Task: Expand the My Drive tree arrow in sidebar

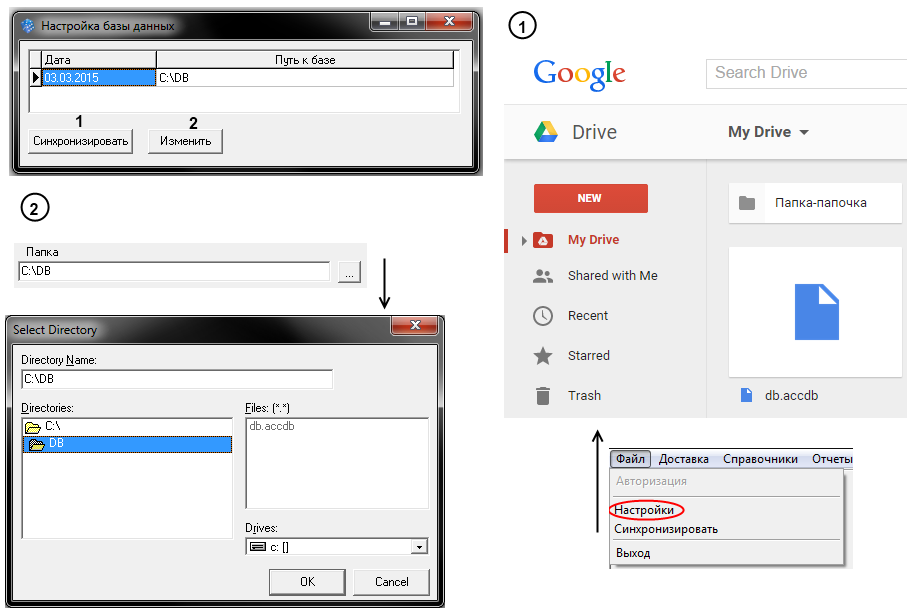Action: [524, 241]
